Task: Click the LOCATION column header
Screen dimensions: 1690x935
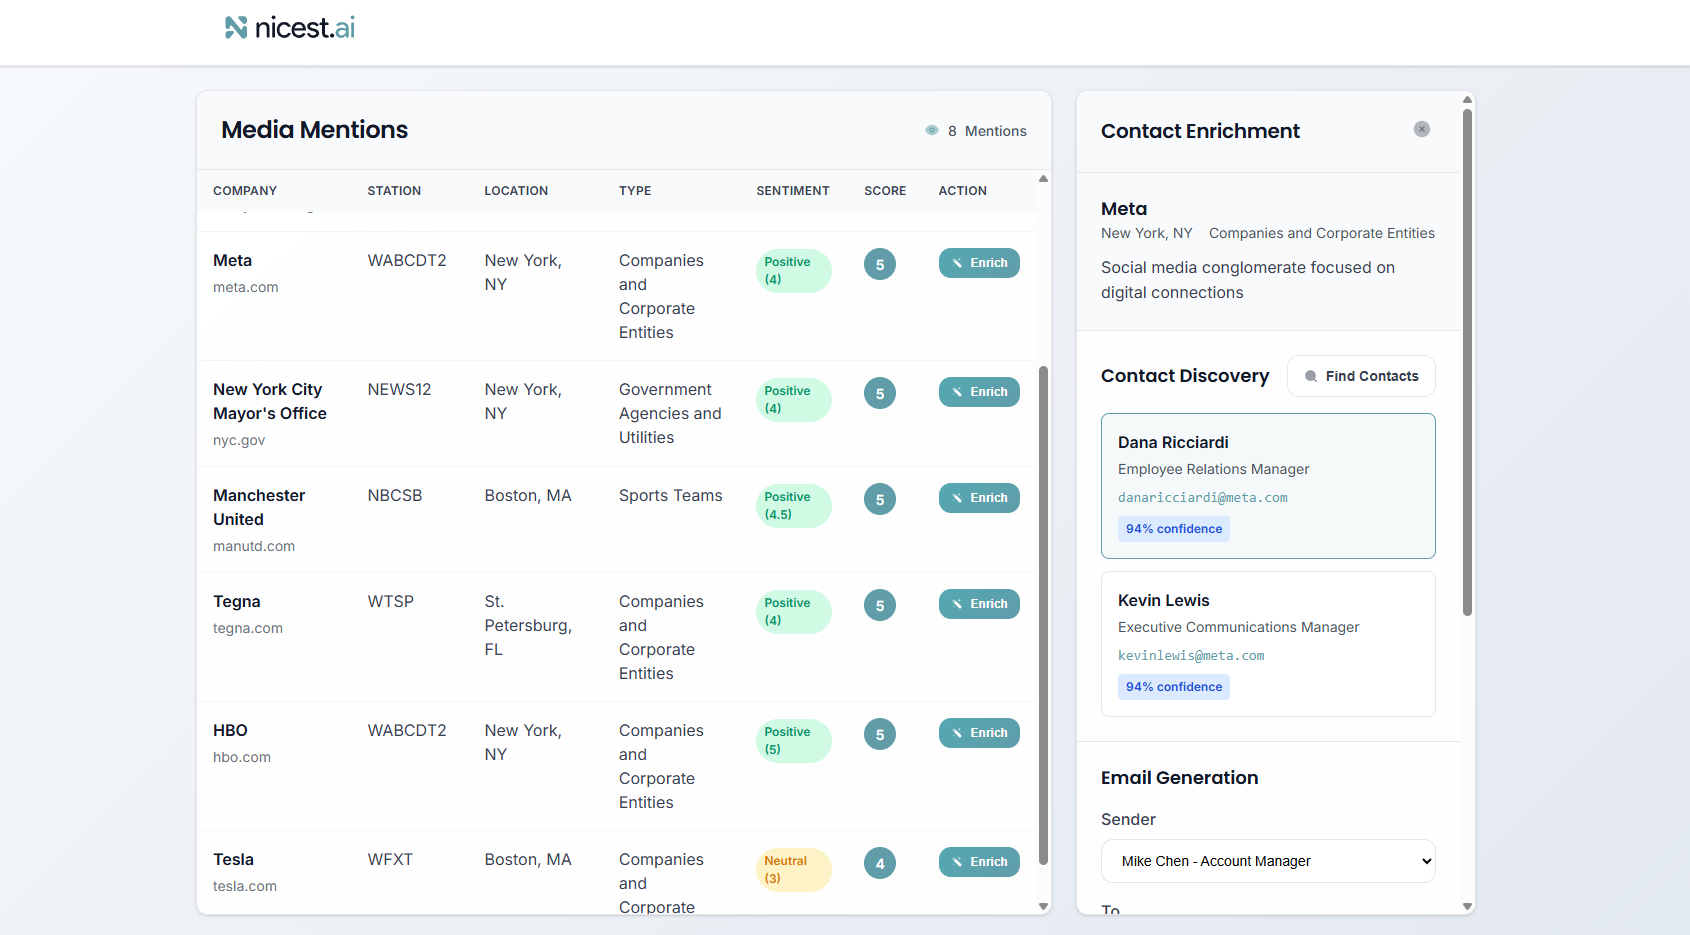Action: [516, 191]
